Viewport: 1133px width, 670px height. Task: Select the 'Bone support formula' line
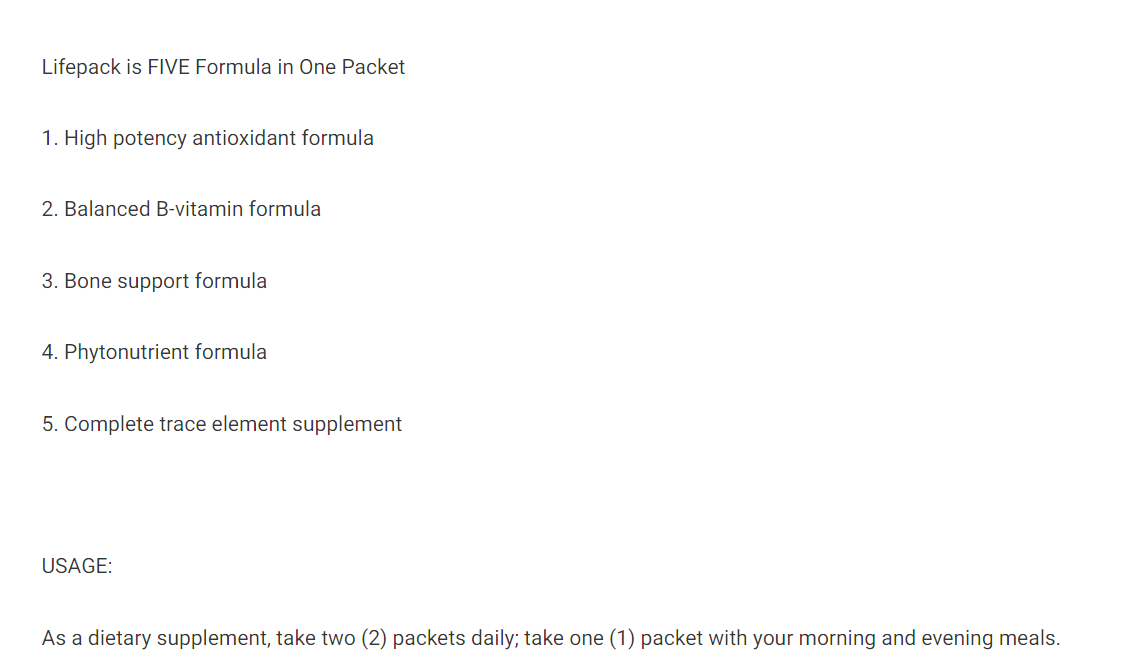click(x=154, y=281)
